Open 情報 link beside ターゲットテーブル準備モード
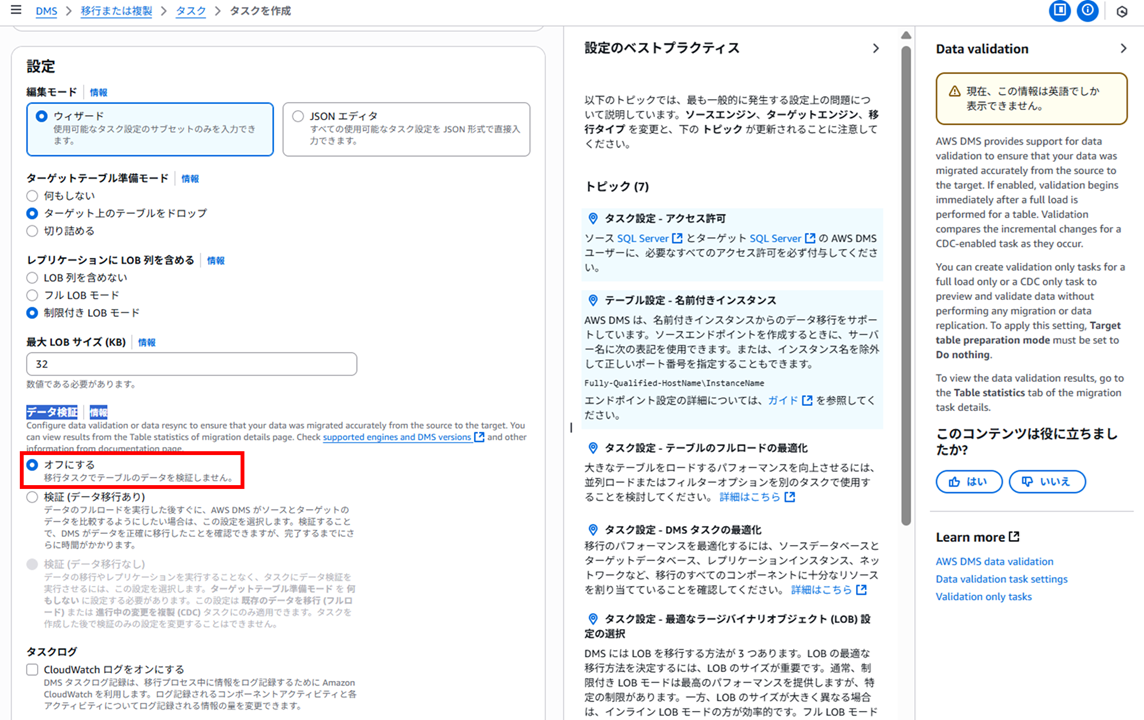The width and height of the screenshot is (1144, 720). click(x=190, y=179)
